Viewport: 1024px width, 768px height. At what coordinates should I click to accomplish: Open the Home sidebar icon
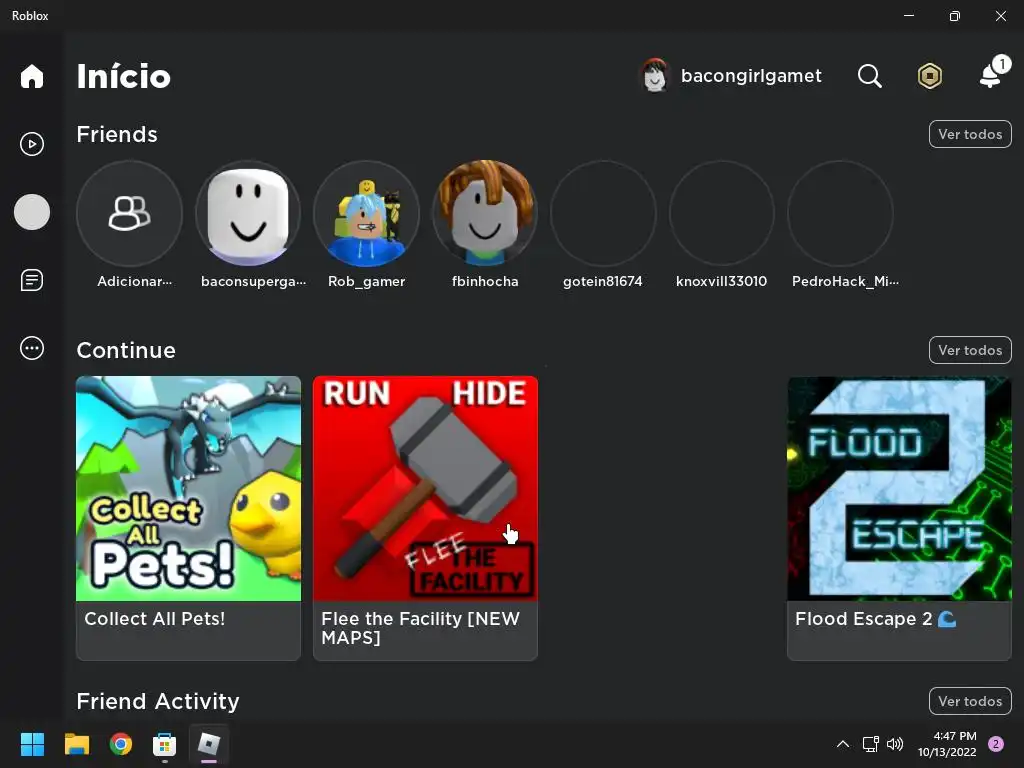click(x=31, y=76)
